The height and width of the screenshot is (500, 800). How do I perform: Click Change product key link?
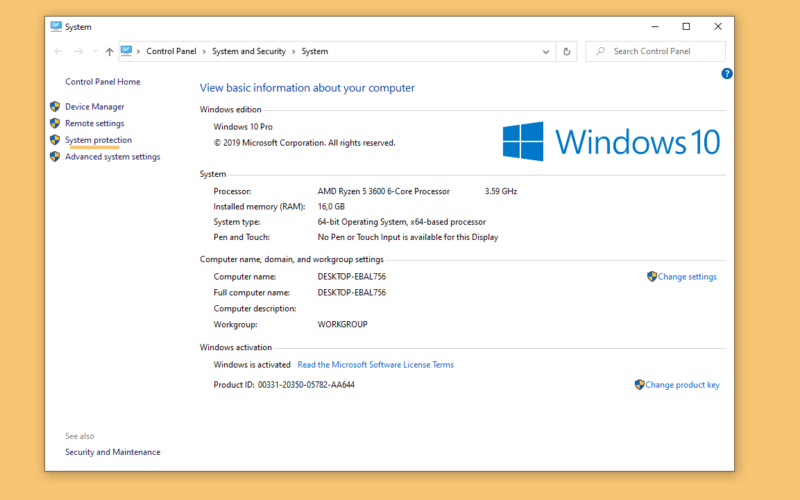(x=683, y=385)
